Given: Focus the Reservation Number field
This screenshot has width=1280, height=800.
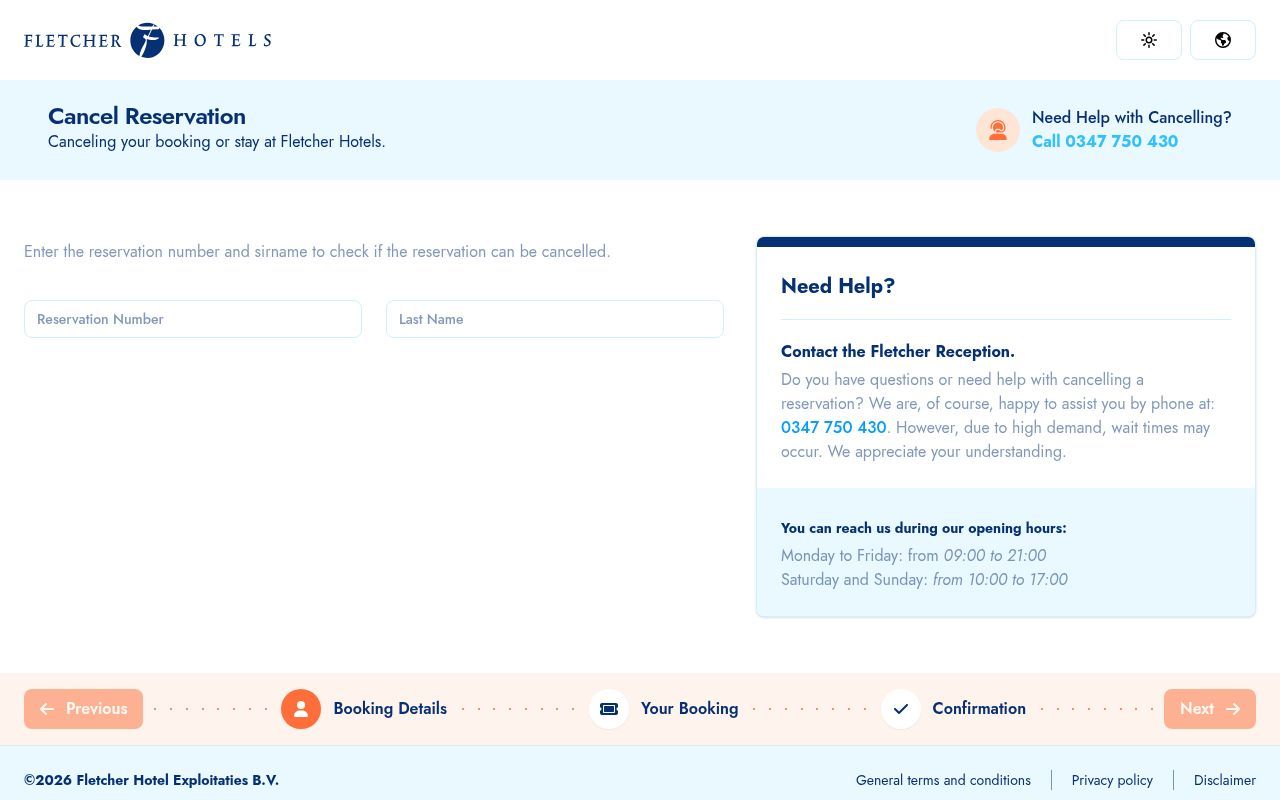Looking at the screenshot, I should [x=193, y=319].
